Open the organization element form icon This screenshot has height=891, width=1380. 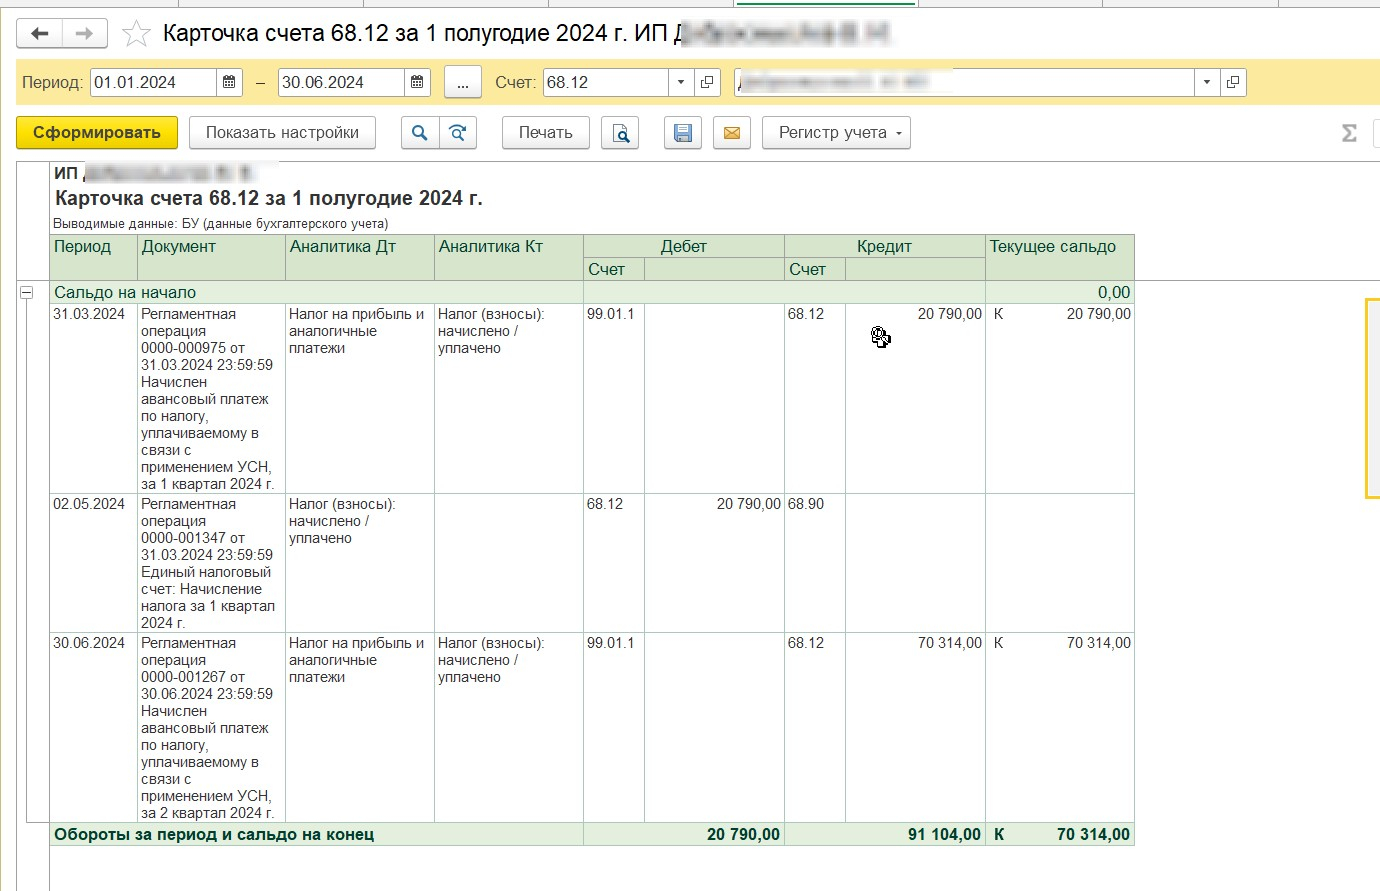point(1233,83)
